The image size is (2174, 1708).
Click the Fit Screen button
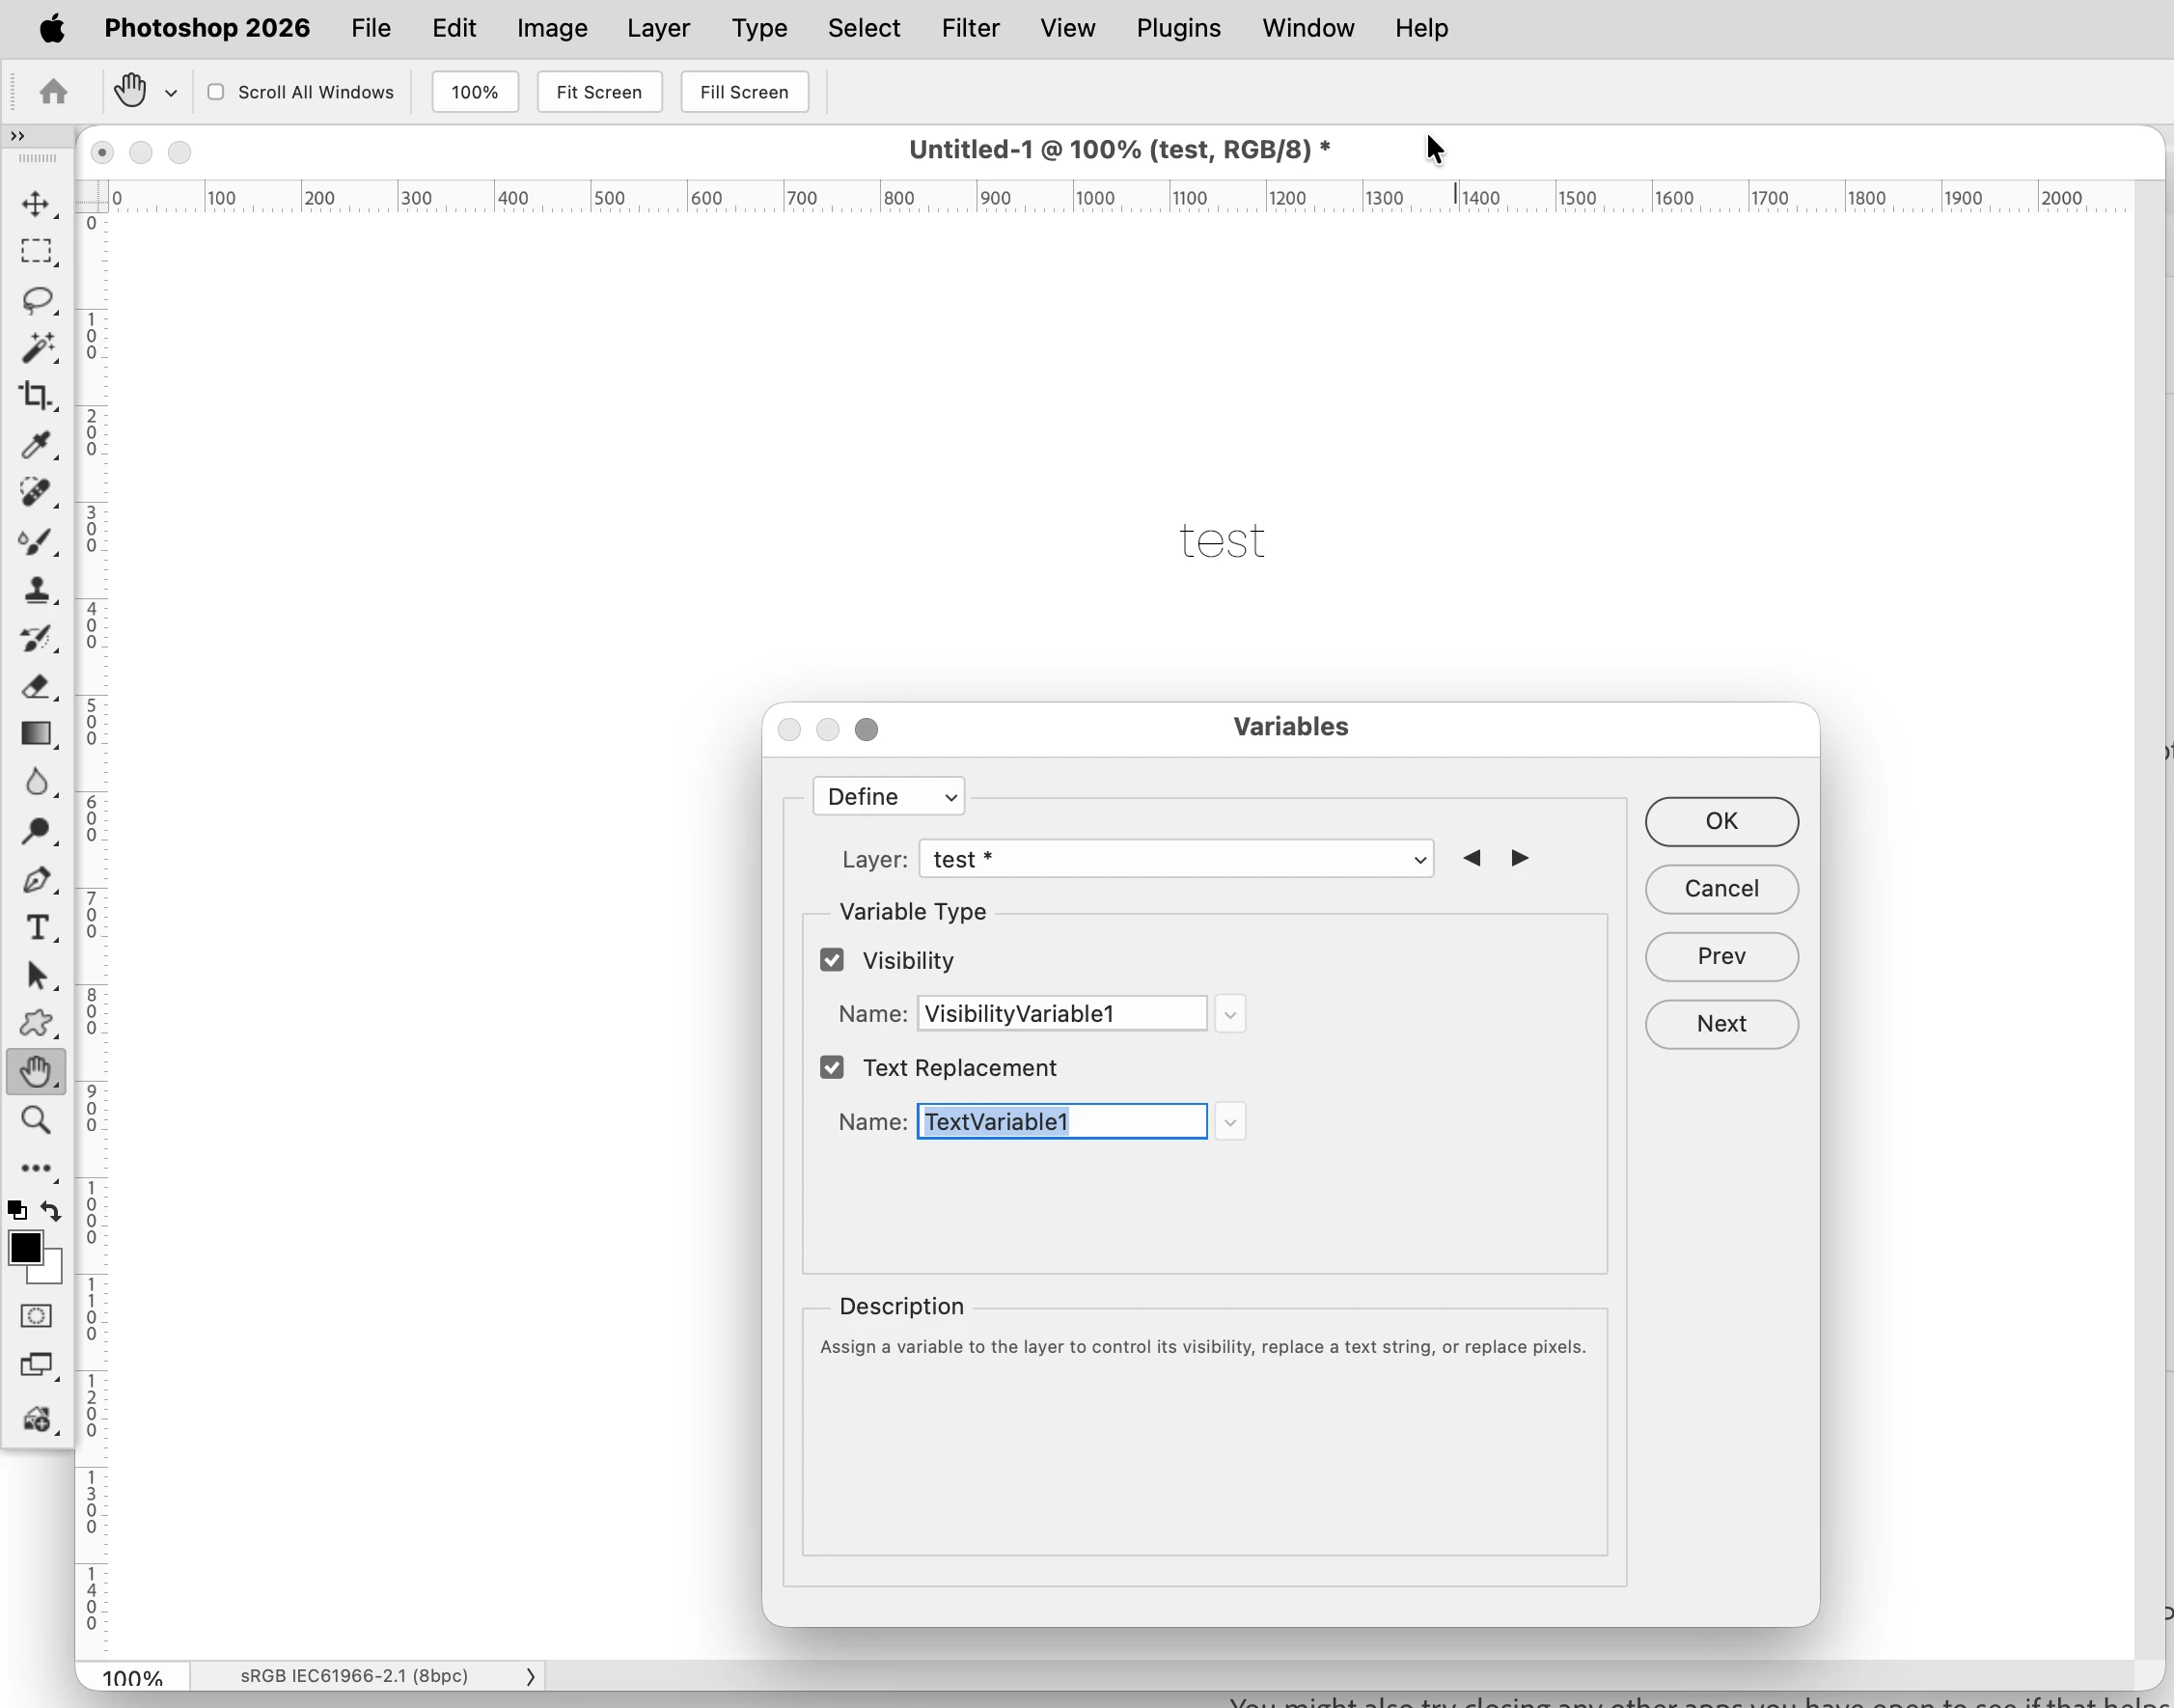pos(599,92)
